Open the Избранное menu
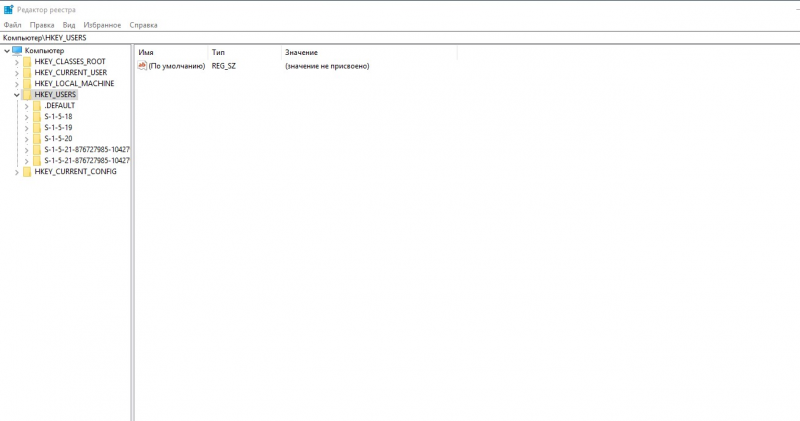Viewport: 800px width, 421px height. 102,25
